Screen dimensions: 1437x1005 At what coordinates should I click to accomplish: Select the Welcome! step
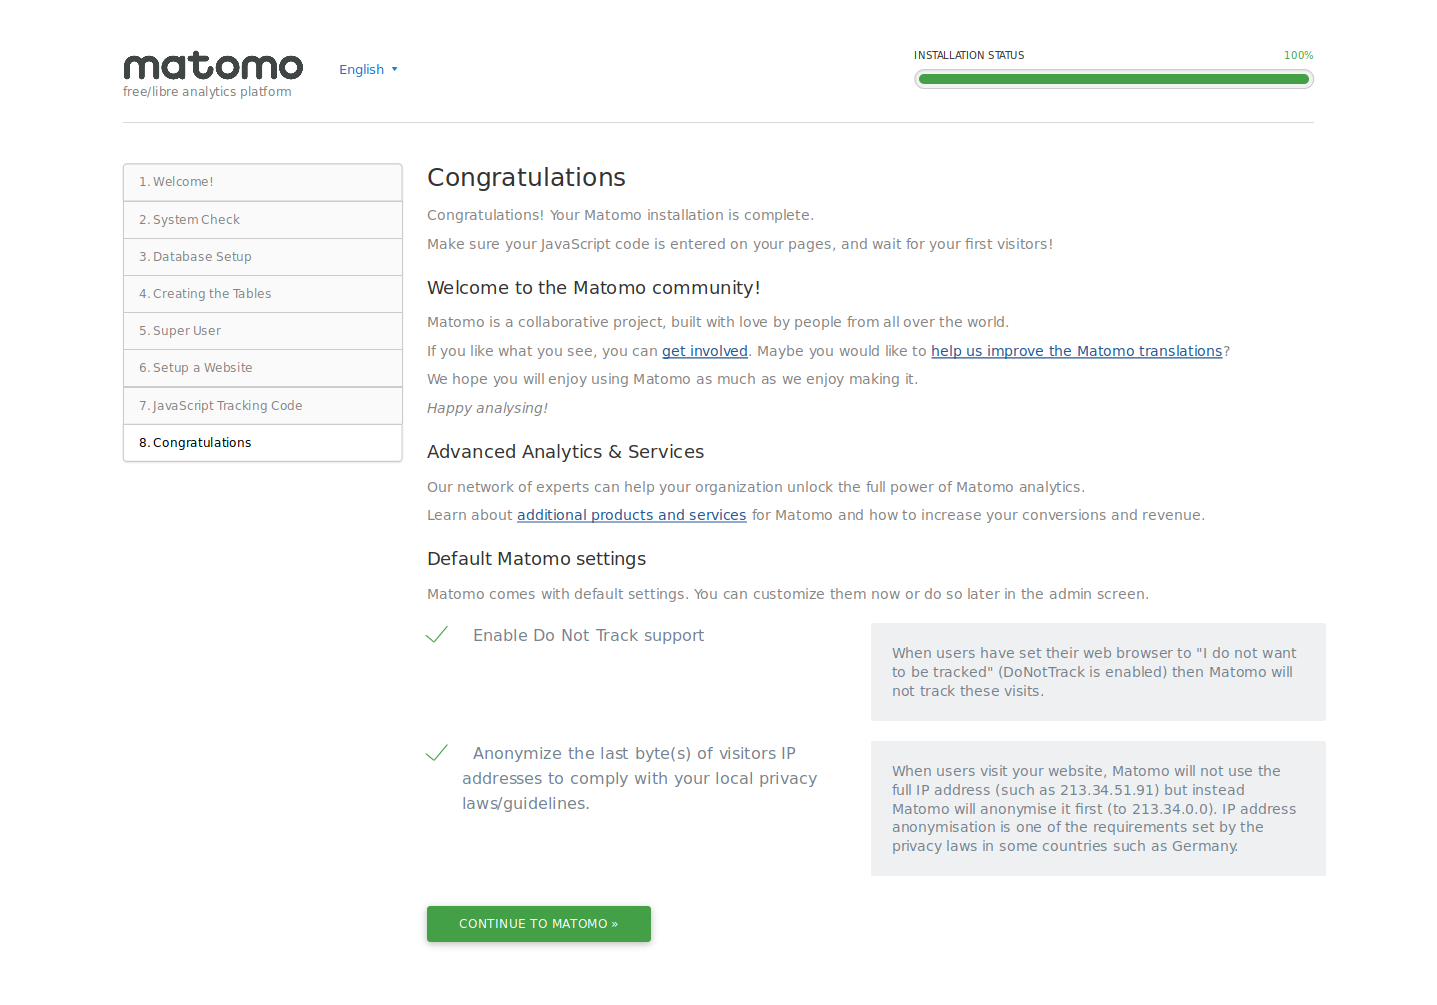click(262, 182)
